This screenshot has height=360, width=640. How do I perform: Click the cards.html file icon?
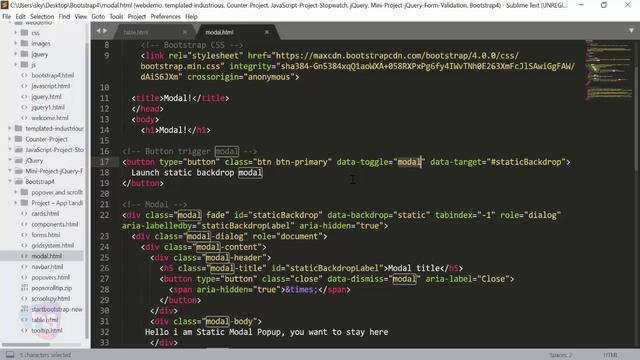[x=24, y=213]
